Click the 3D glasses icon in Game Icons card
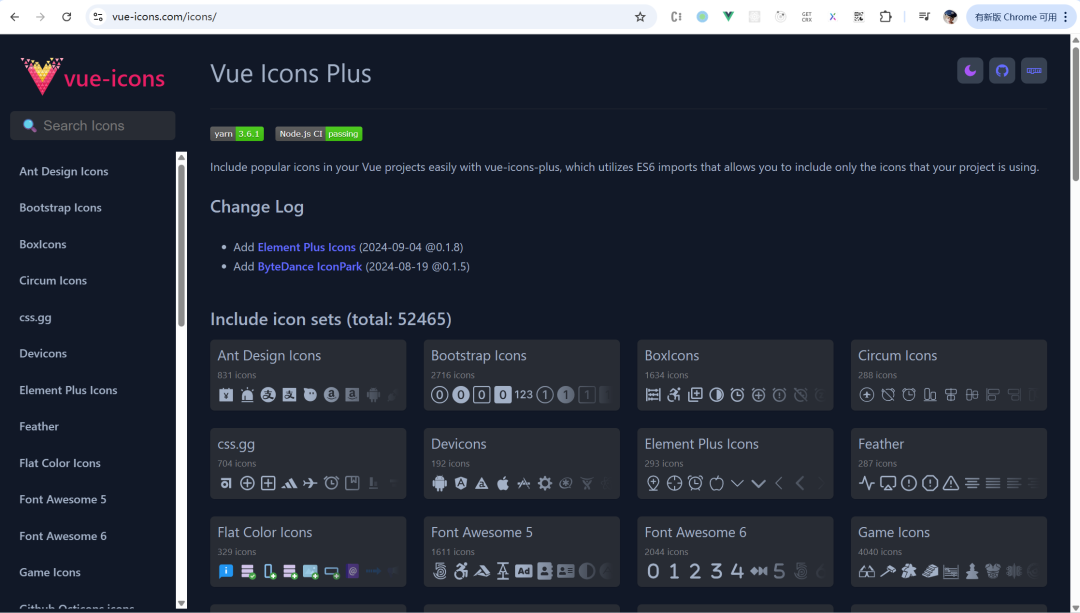Screen dimensions: 1080x613 click(x=866, y=571)
